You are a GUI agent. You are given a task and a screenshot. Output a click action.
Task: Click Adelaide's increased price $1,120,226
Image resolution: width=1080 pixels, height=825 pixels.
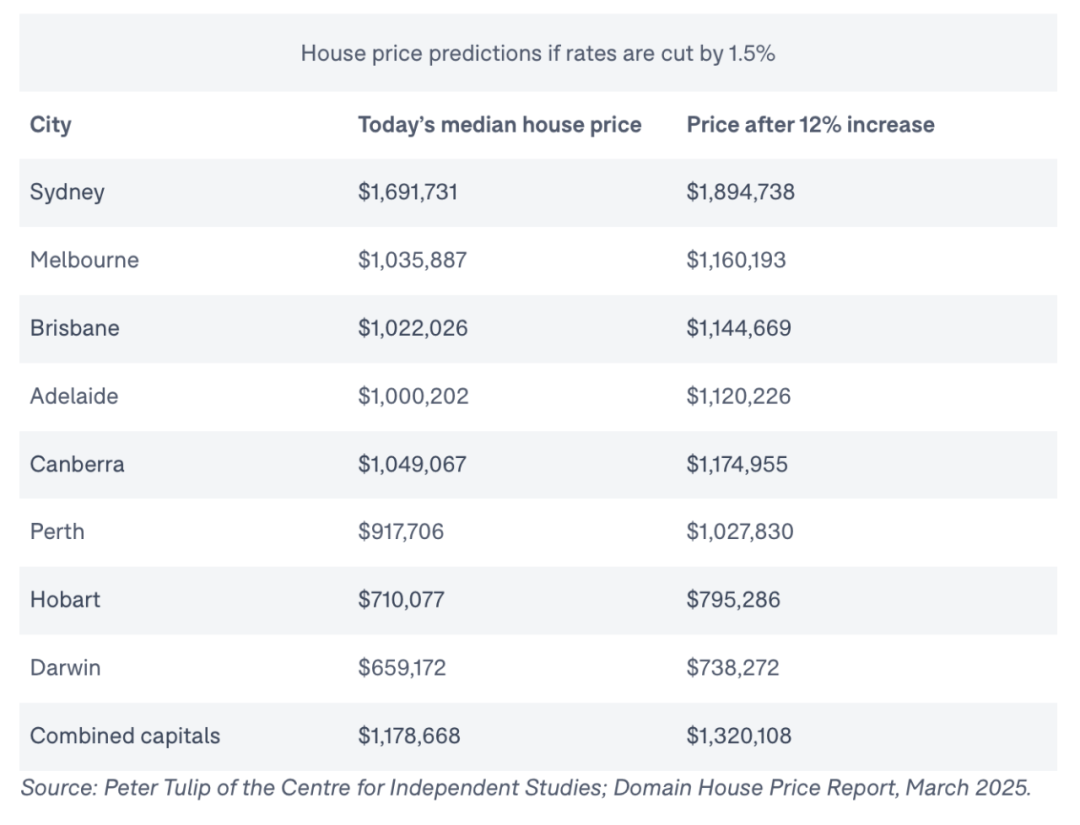click(738, 396)
